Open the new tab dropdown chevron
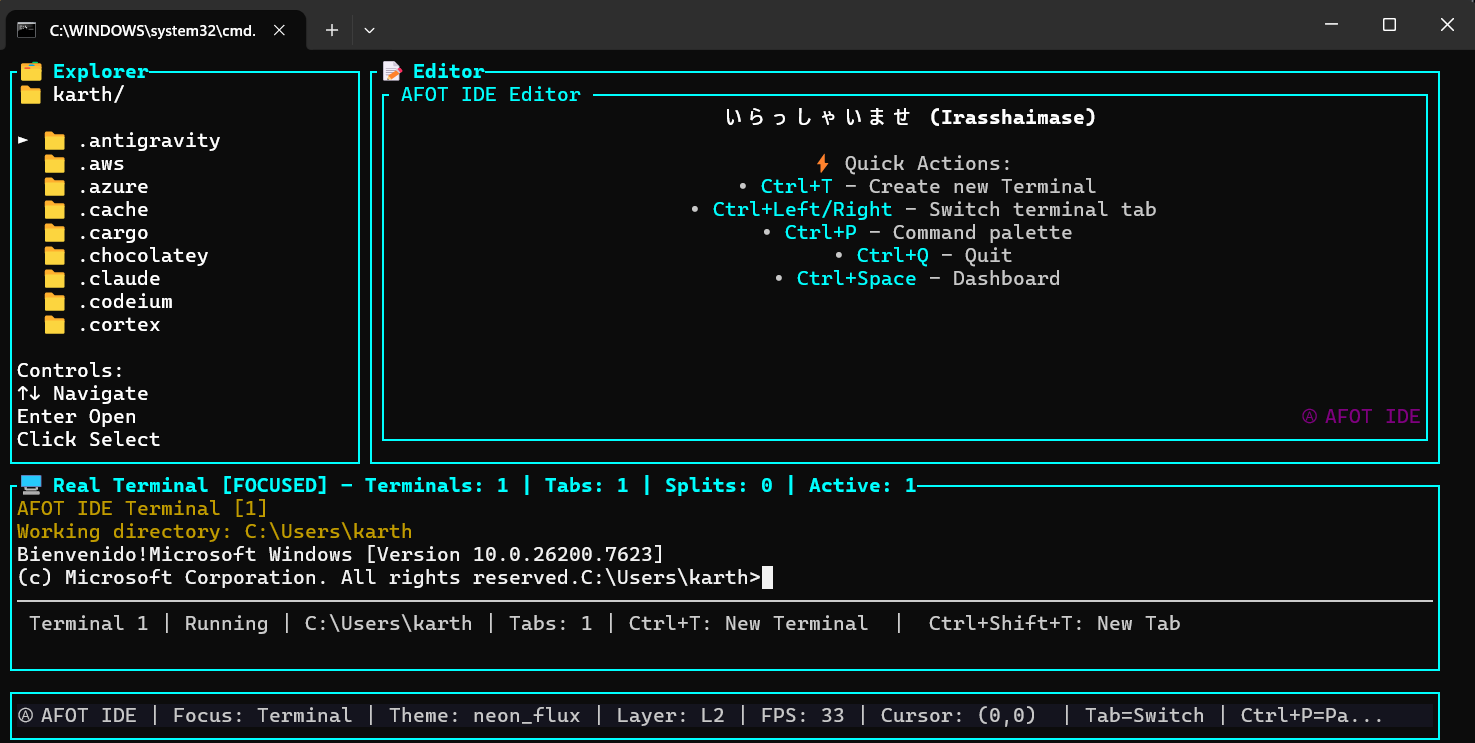The width and height of the screenshot is (1475, 743). (x=369, y=30)
